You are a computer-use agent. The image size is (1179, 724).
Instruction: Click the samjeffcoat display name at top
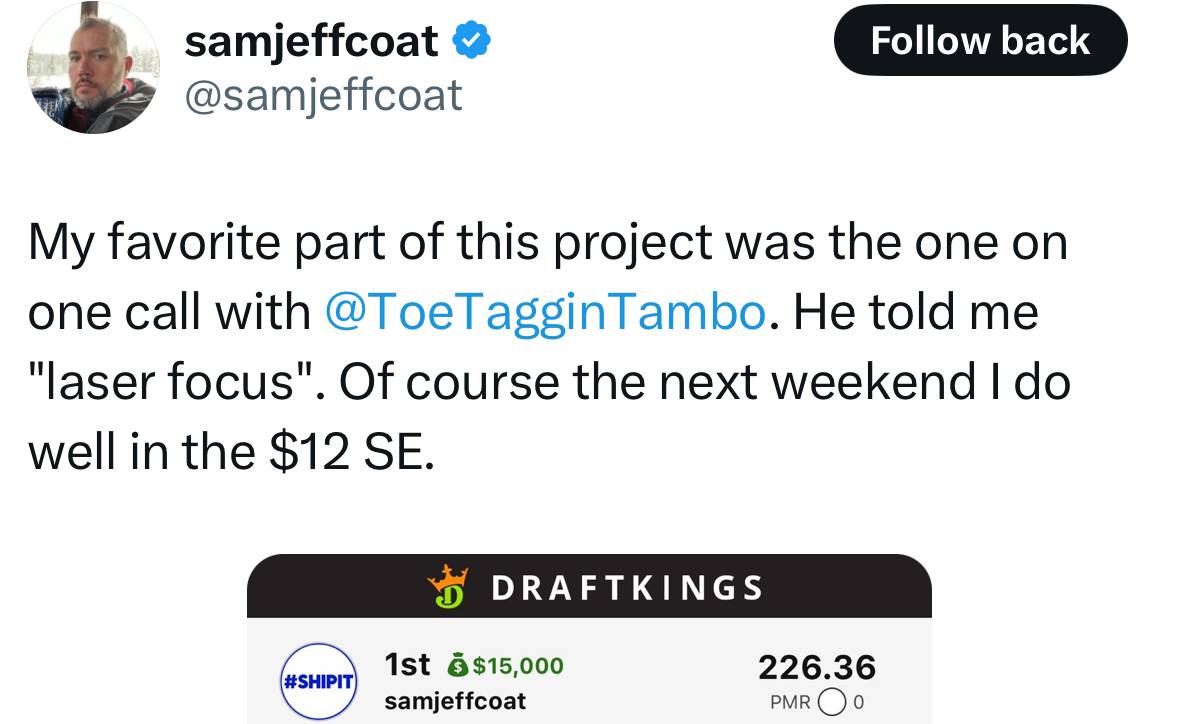click(x=311, y=41)
